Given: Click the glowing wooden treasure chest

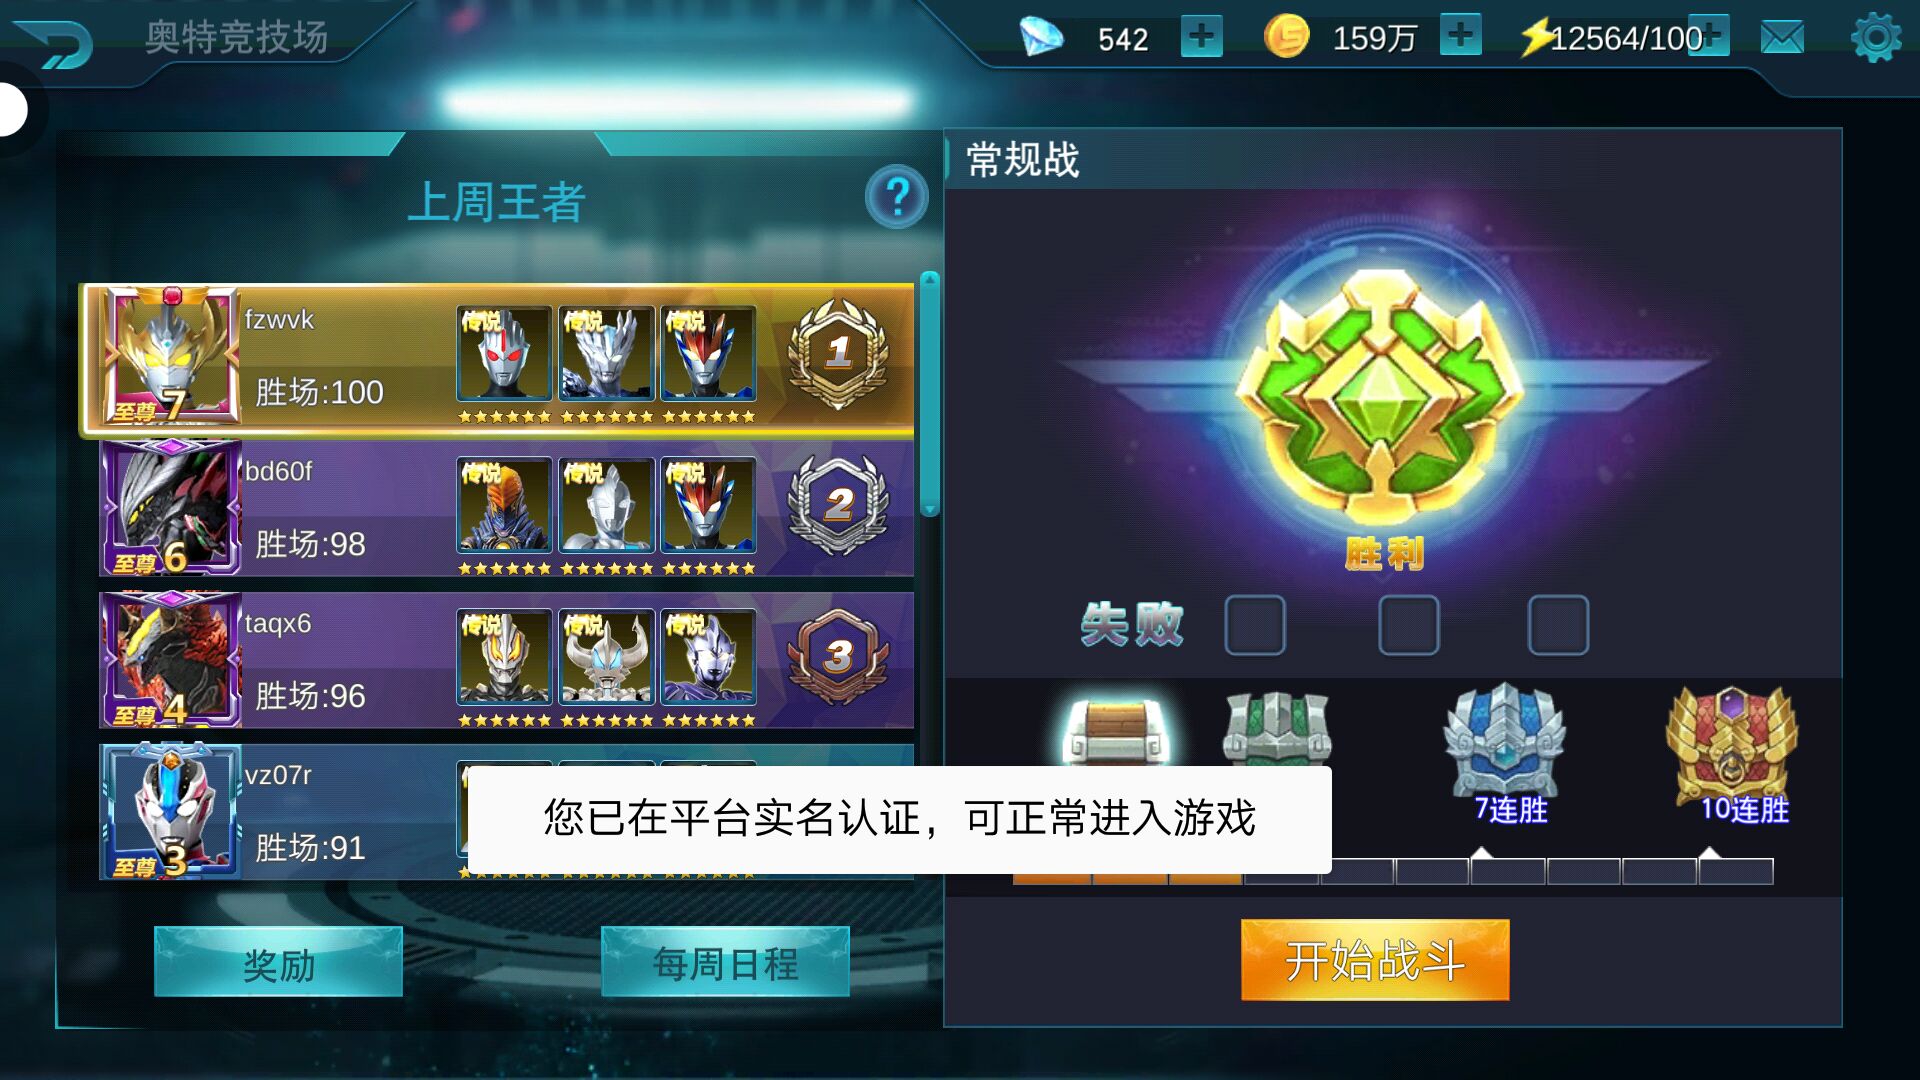Looking at the screenshot, I should 1112,730.
